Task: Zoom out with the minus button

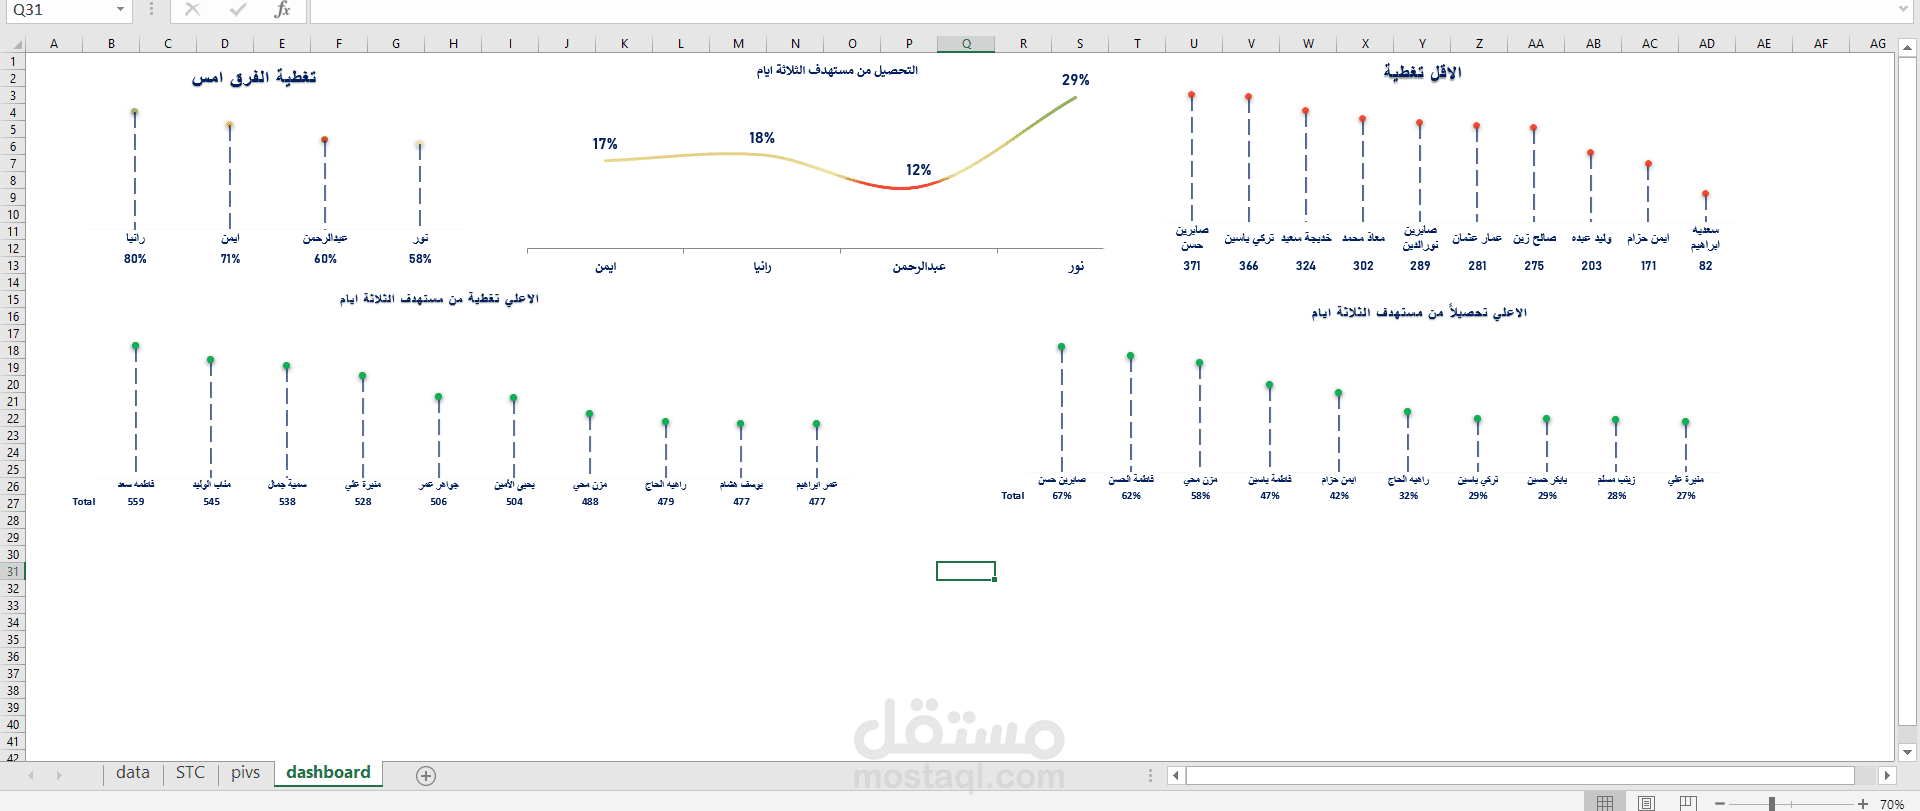Action: (1720, 804)
